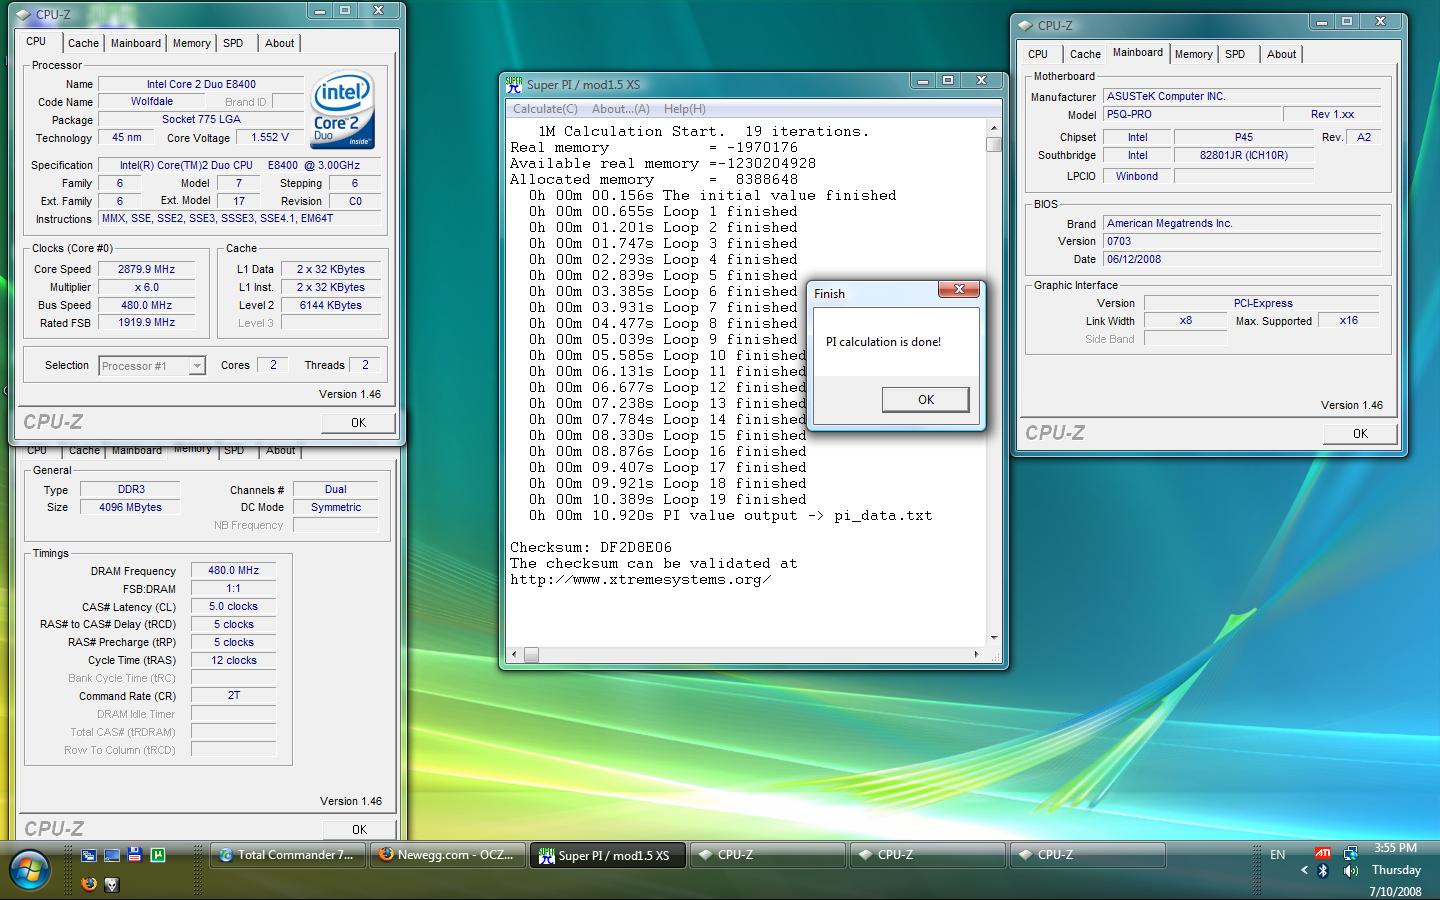Click the Chipset value P45
The height and width of the screenshot is (900, 1440).
click(1243, 138)
